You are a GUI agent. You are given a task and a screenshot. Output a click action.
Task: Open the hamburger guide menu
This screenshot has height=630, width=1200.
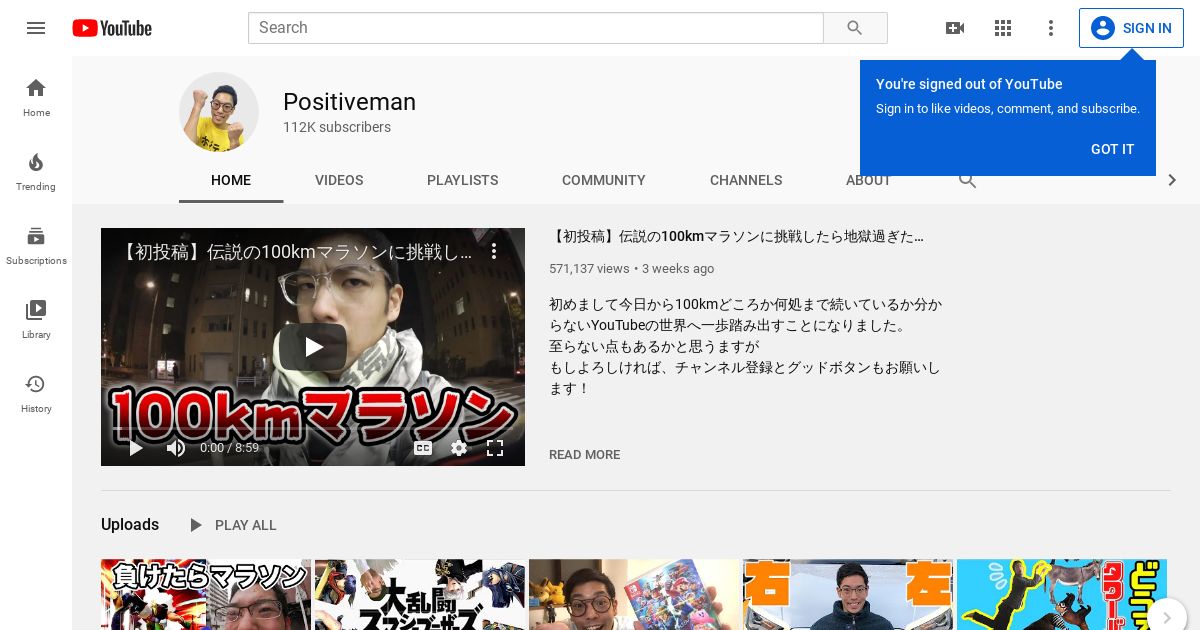tap(36, 28)
